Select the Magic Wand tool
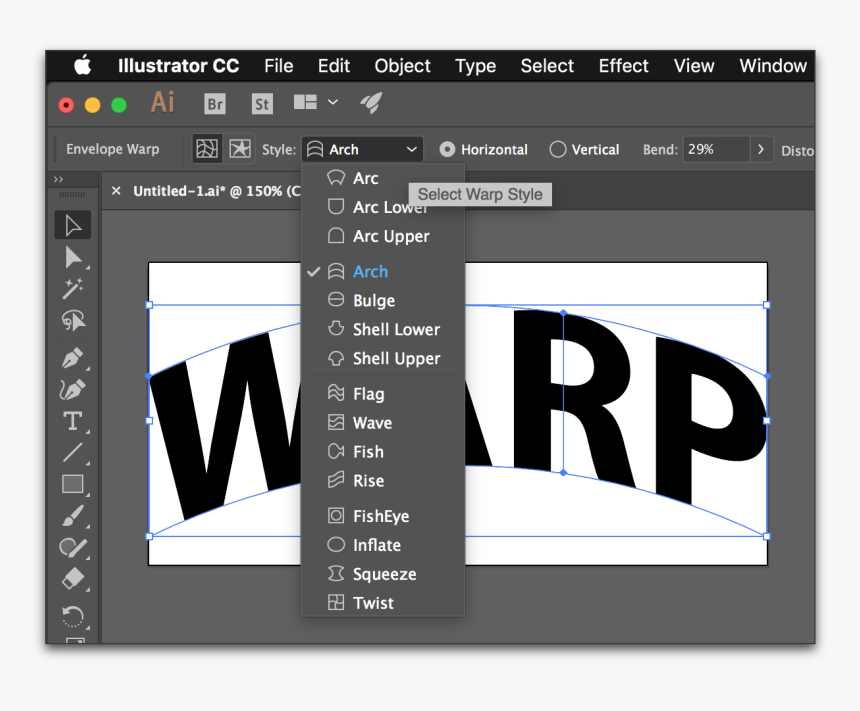Screen dimensions: 860x711 [x=72, y=289]
